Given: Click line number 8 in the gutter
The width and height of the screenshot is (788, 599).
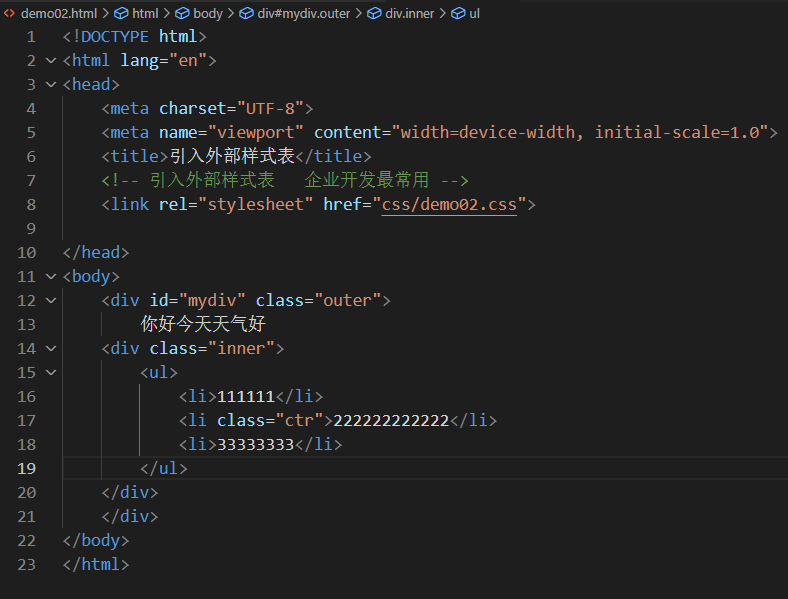Looking at the screenshot, I should coord(31,205).
